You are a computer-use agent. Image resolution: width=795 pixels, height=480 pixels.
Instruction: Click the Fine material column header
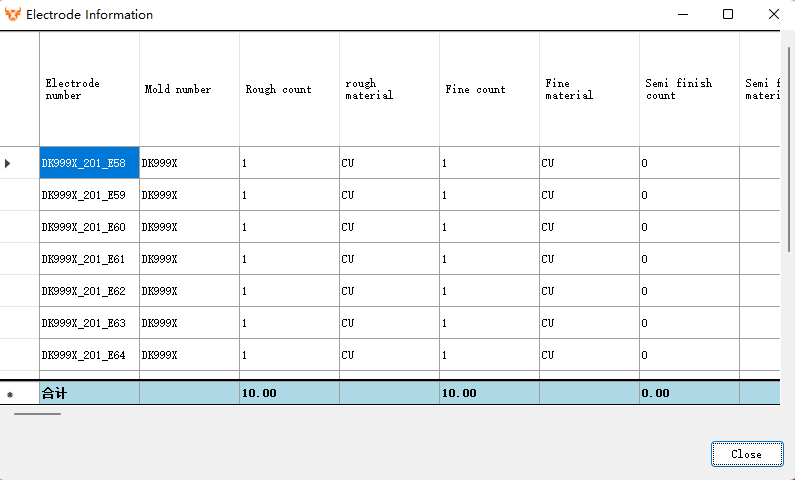tap(589, 89)
